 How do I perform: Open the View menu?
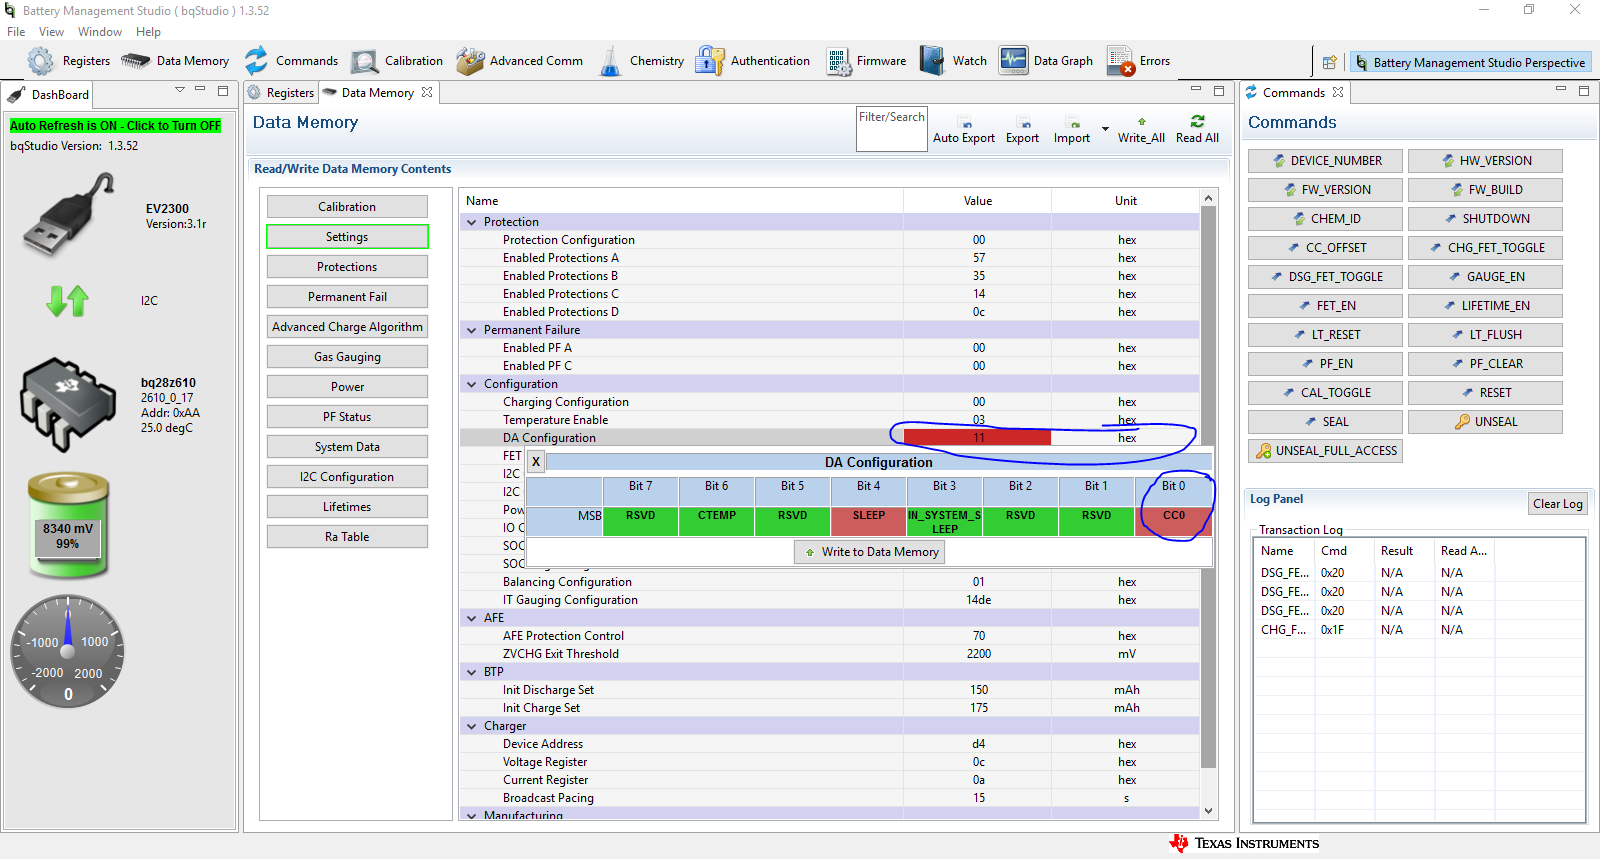51,32
